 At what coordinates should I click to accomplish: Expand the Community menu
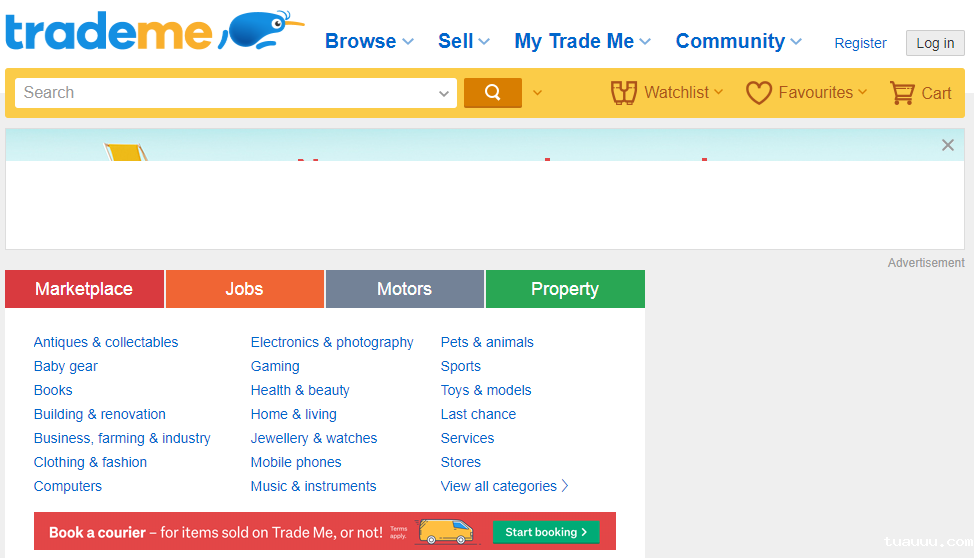click(x=738, y=41)
